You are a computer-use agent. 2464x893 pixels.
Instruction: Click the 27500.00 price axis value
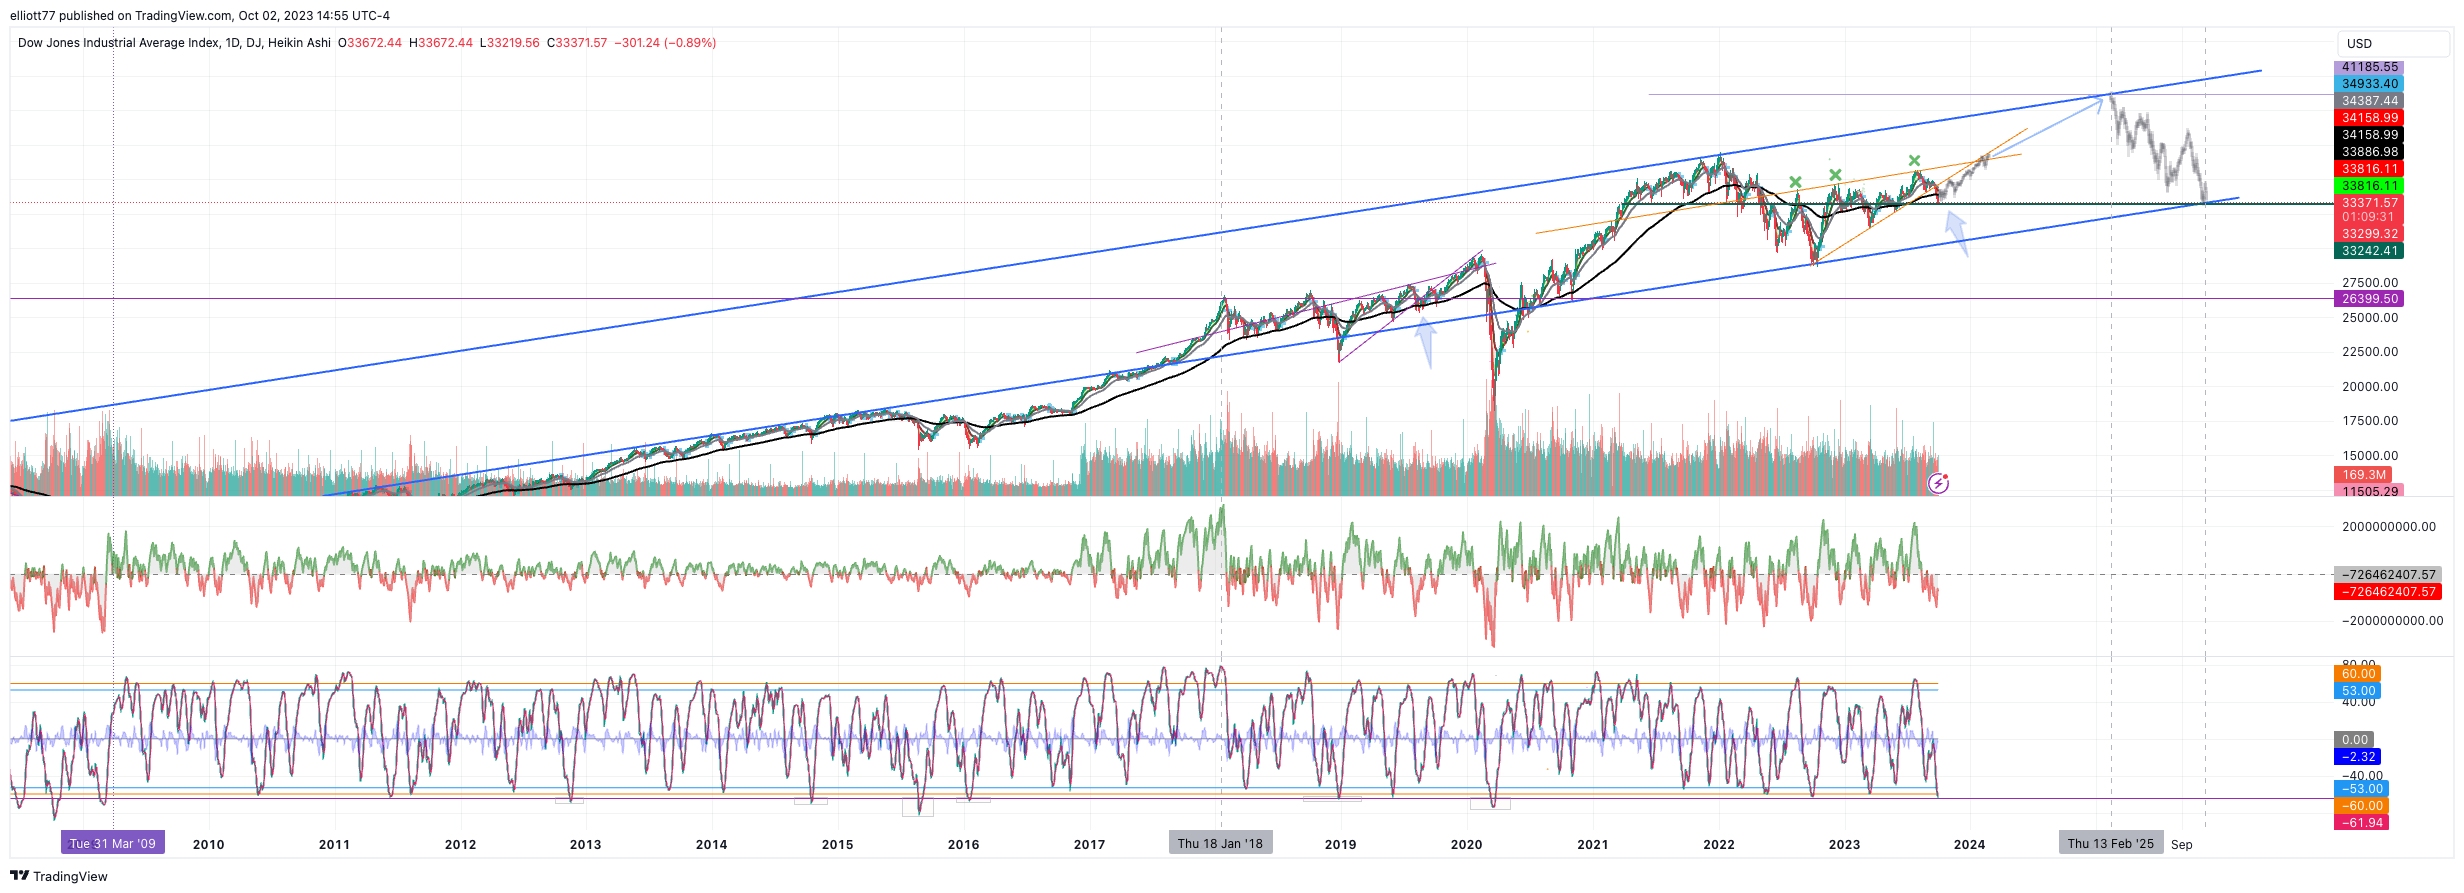click(x=2370, y=283)
